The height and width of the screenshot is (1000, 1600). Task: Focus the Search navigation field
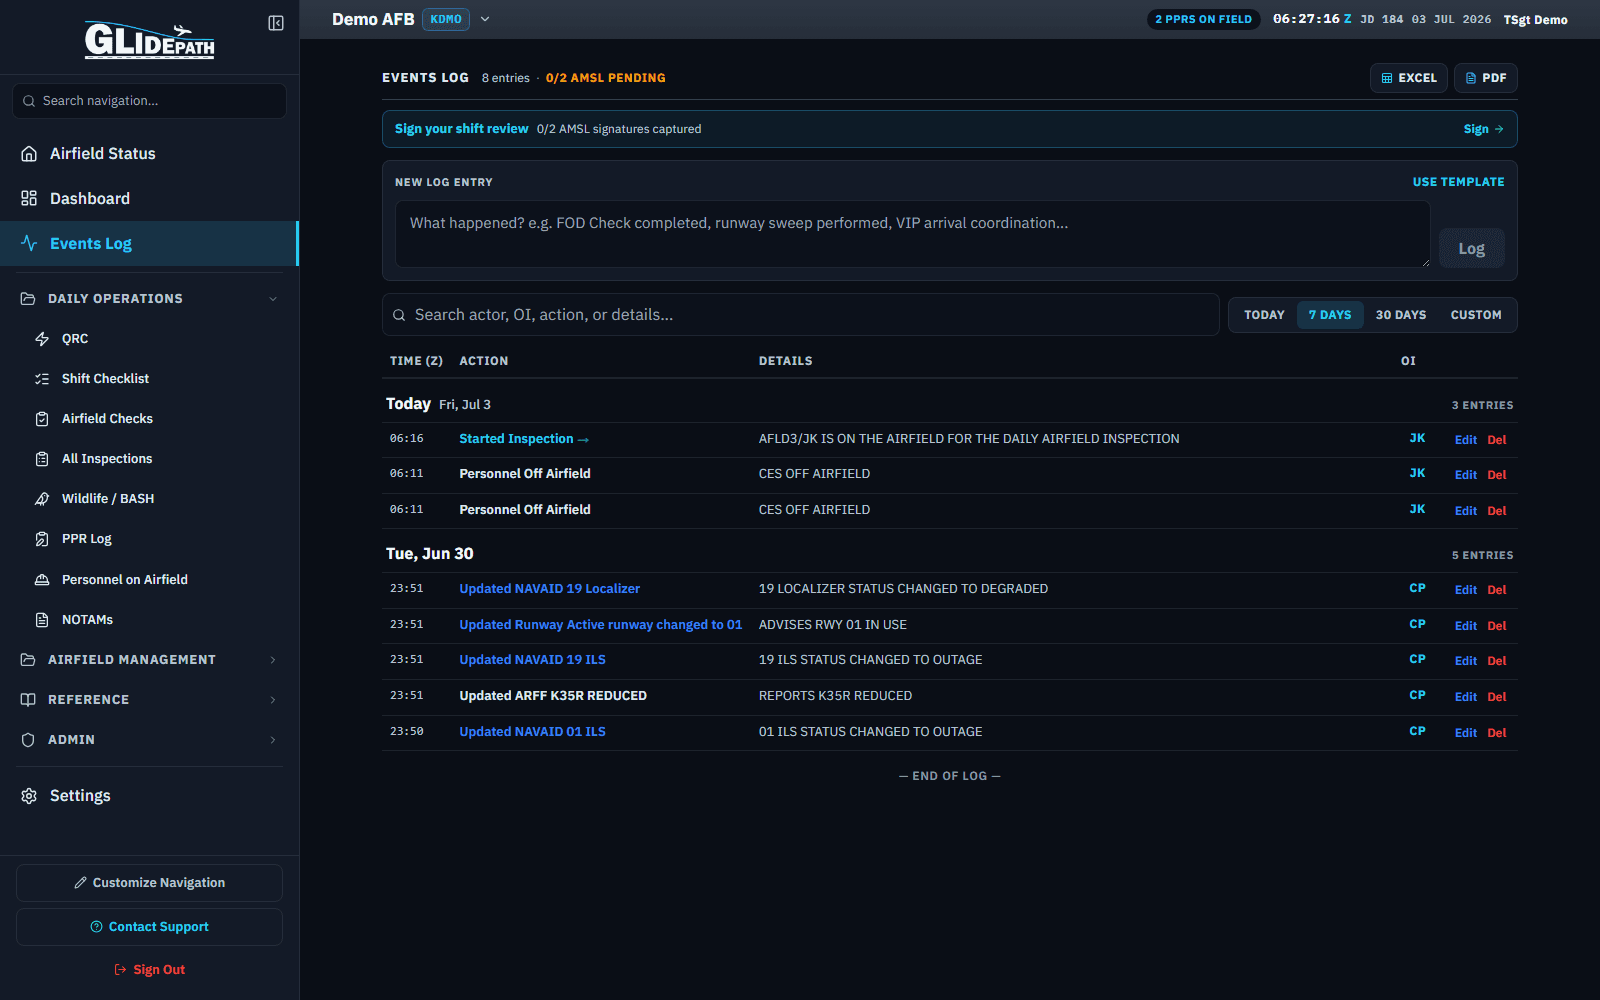click(x=149, y=101)
